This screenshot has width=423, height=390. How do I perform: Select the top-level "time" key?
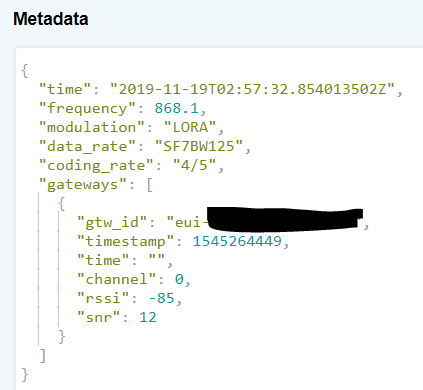(x=65, y=89)
